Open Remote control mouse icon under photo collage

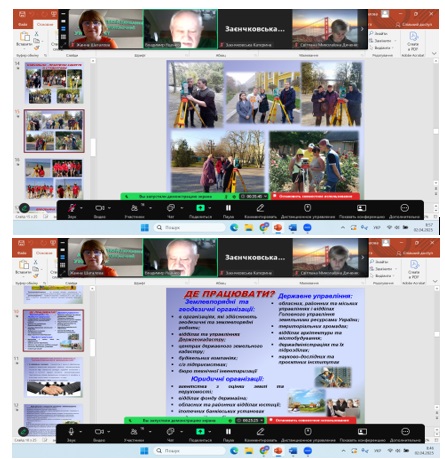coord(307,208)
